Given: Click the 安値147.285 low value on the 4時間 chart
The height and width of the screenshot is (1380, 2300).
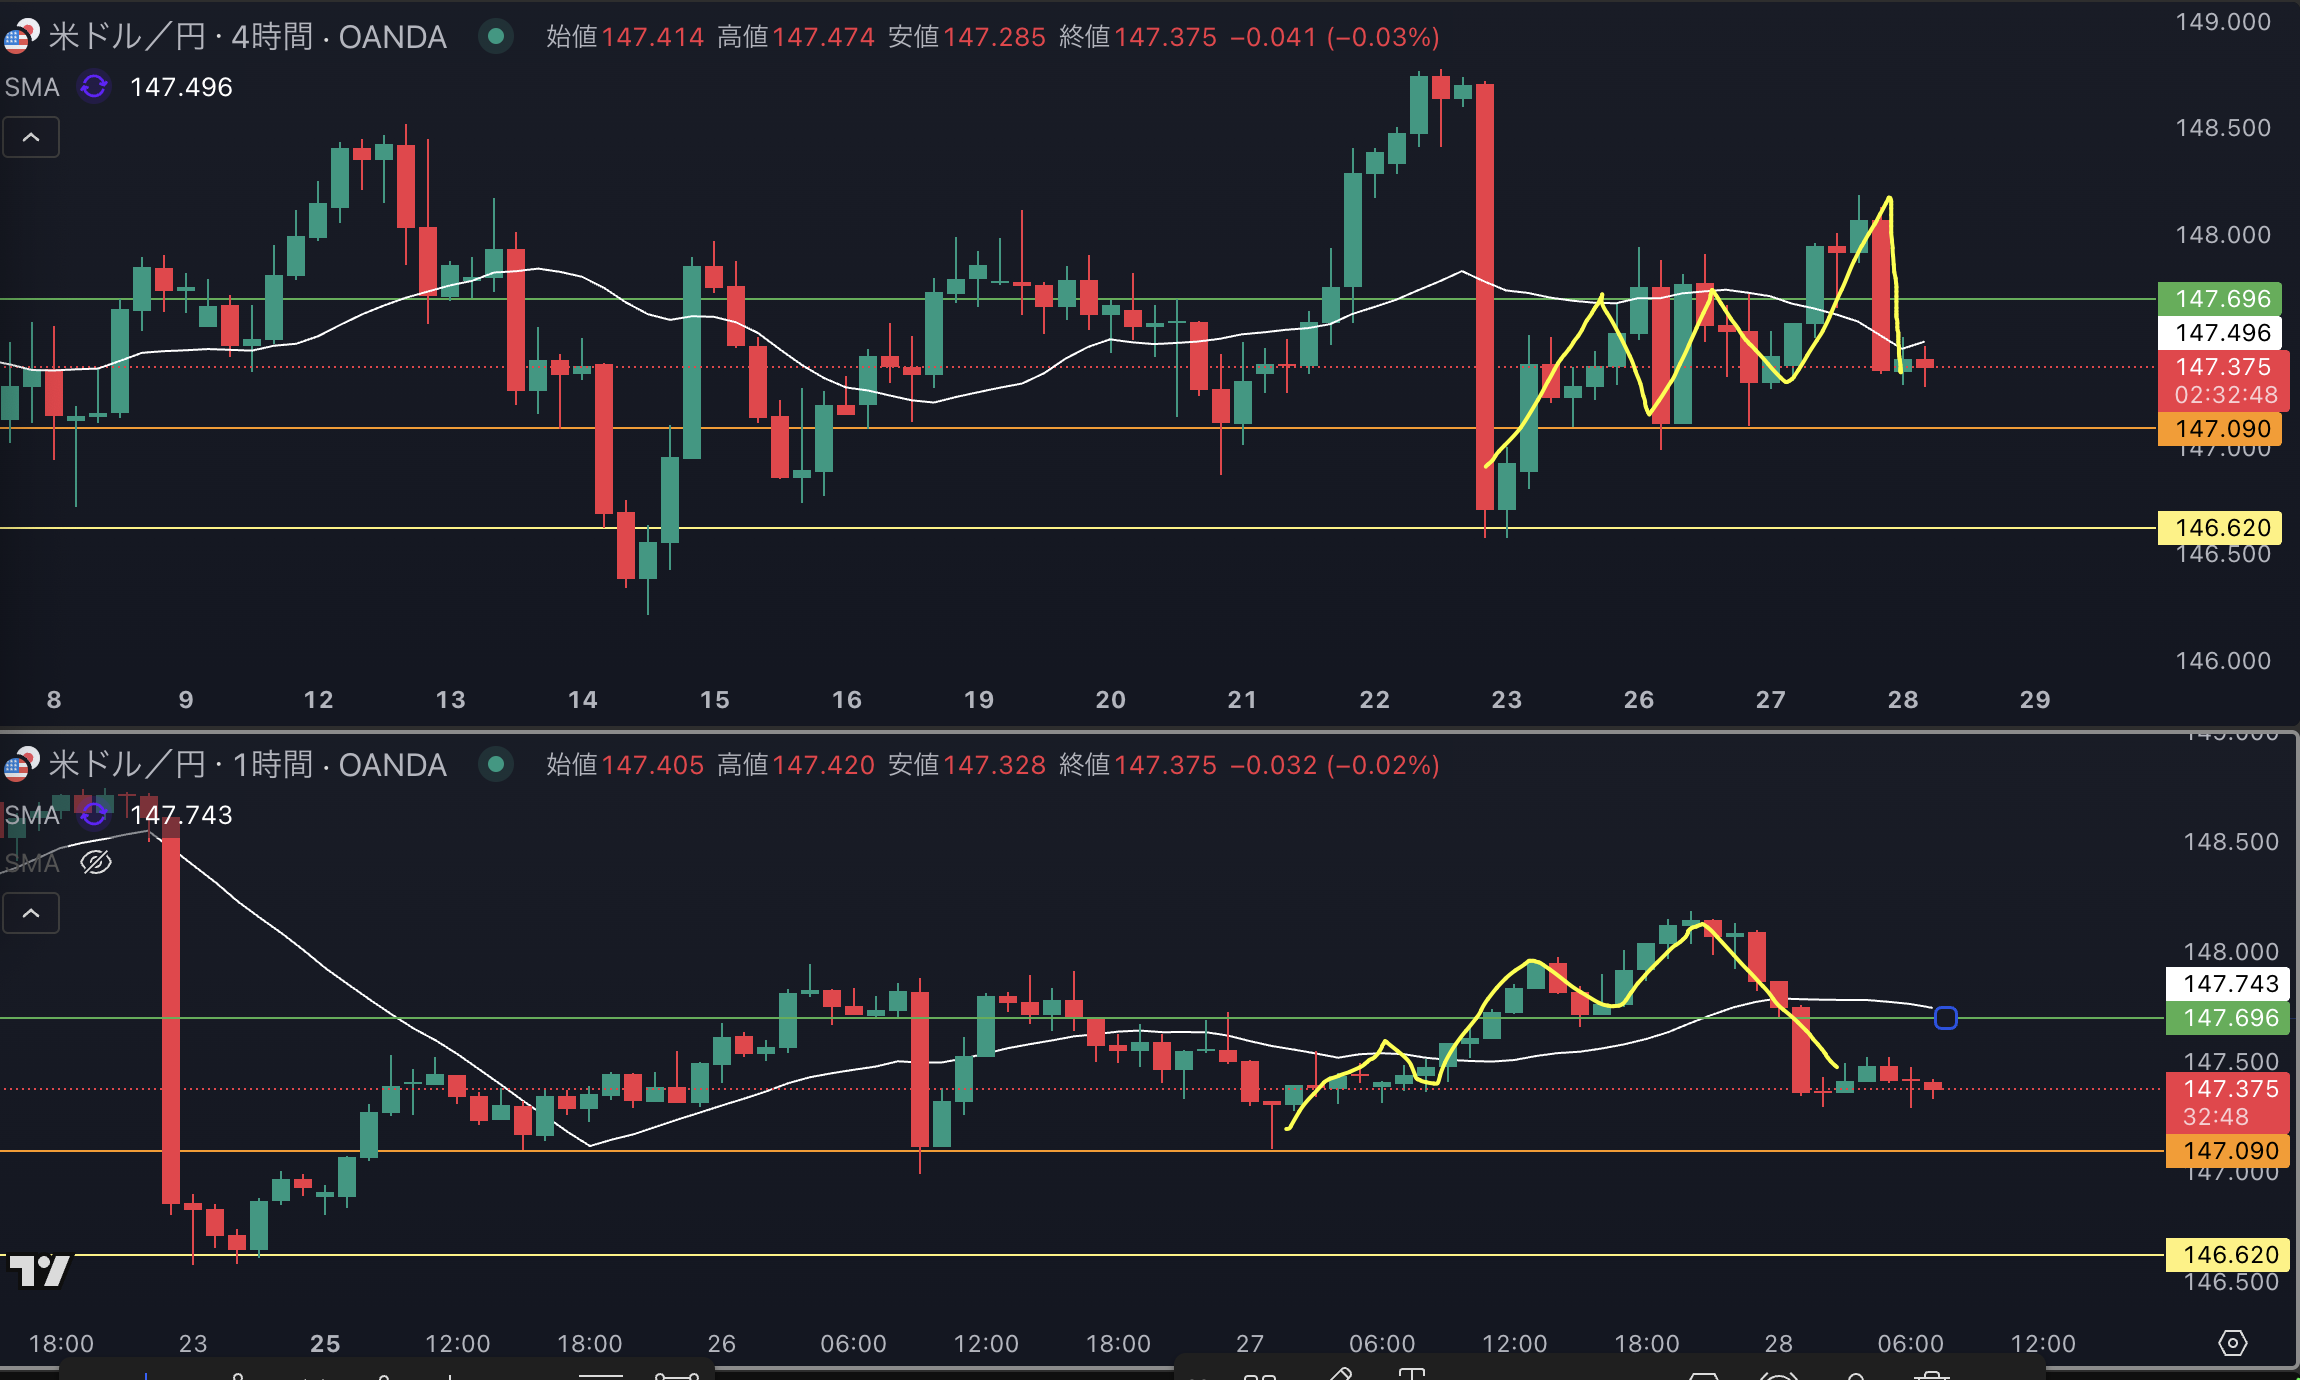Looking at the screenshot, I should (x=967, y=37).
